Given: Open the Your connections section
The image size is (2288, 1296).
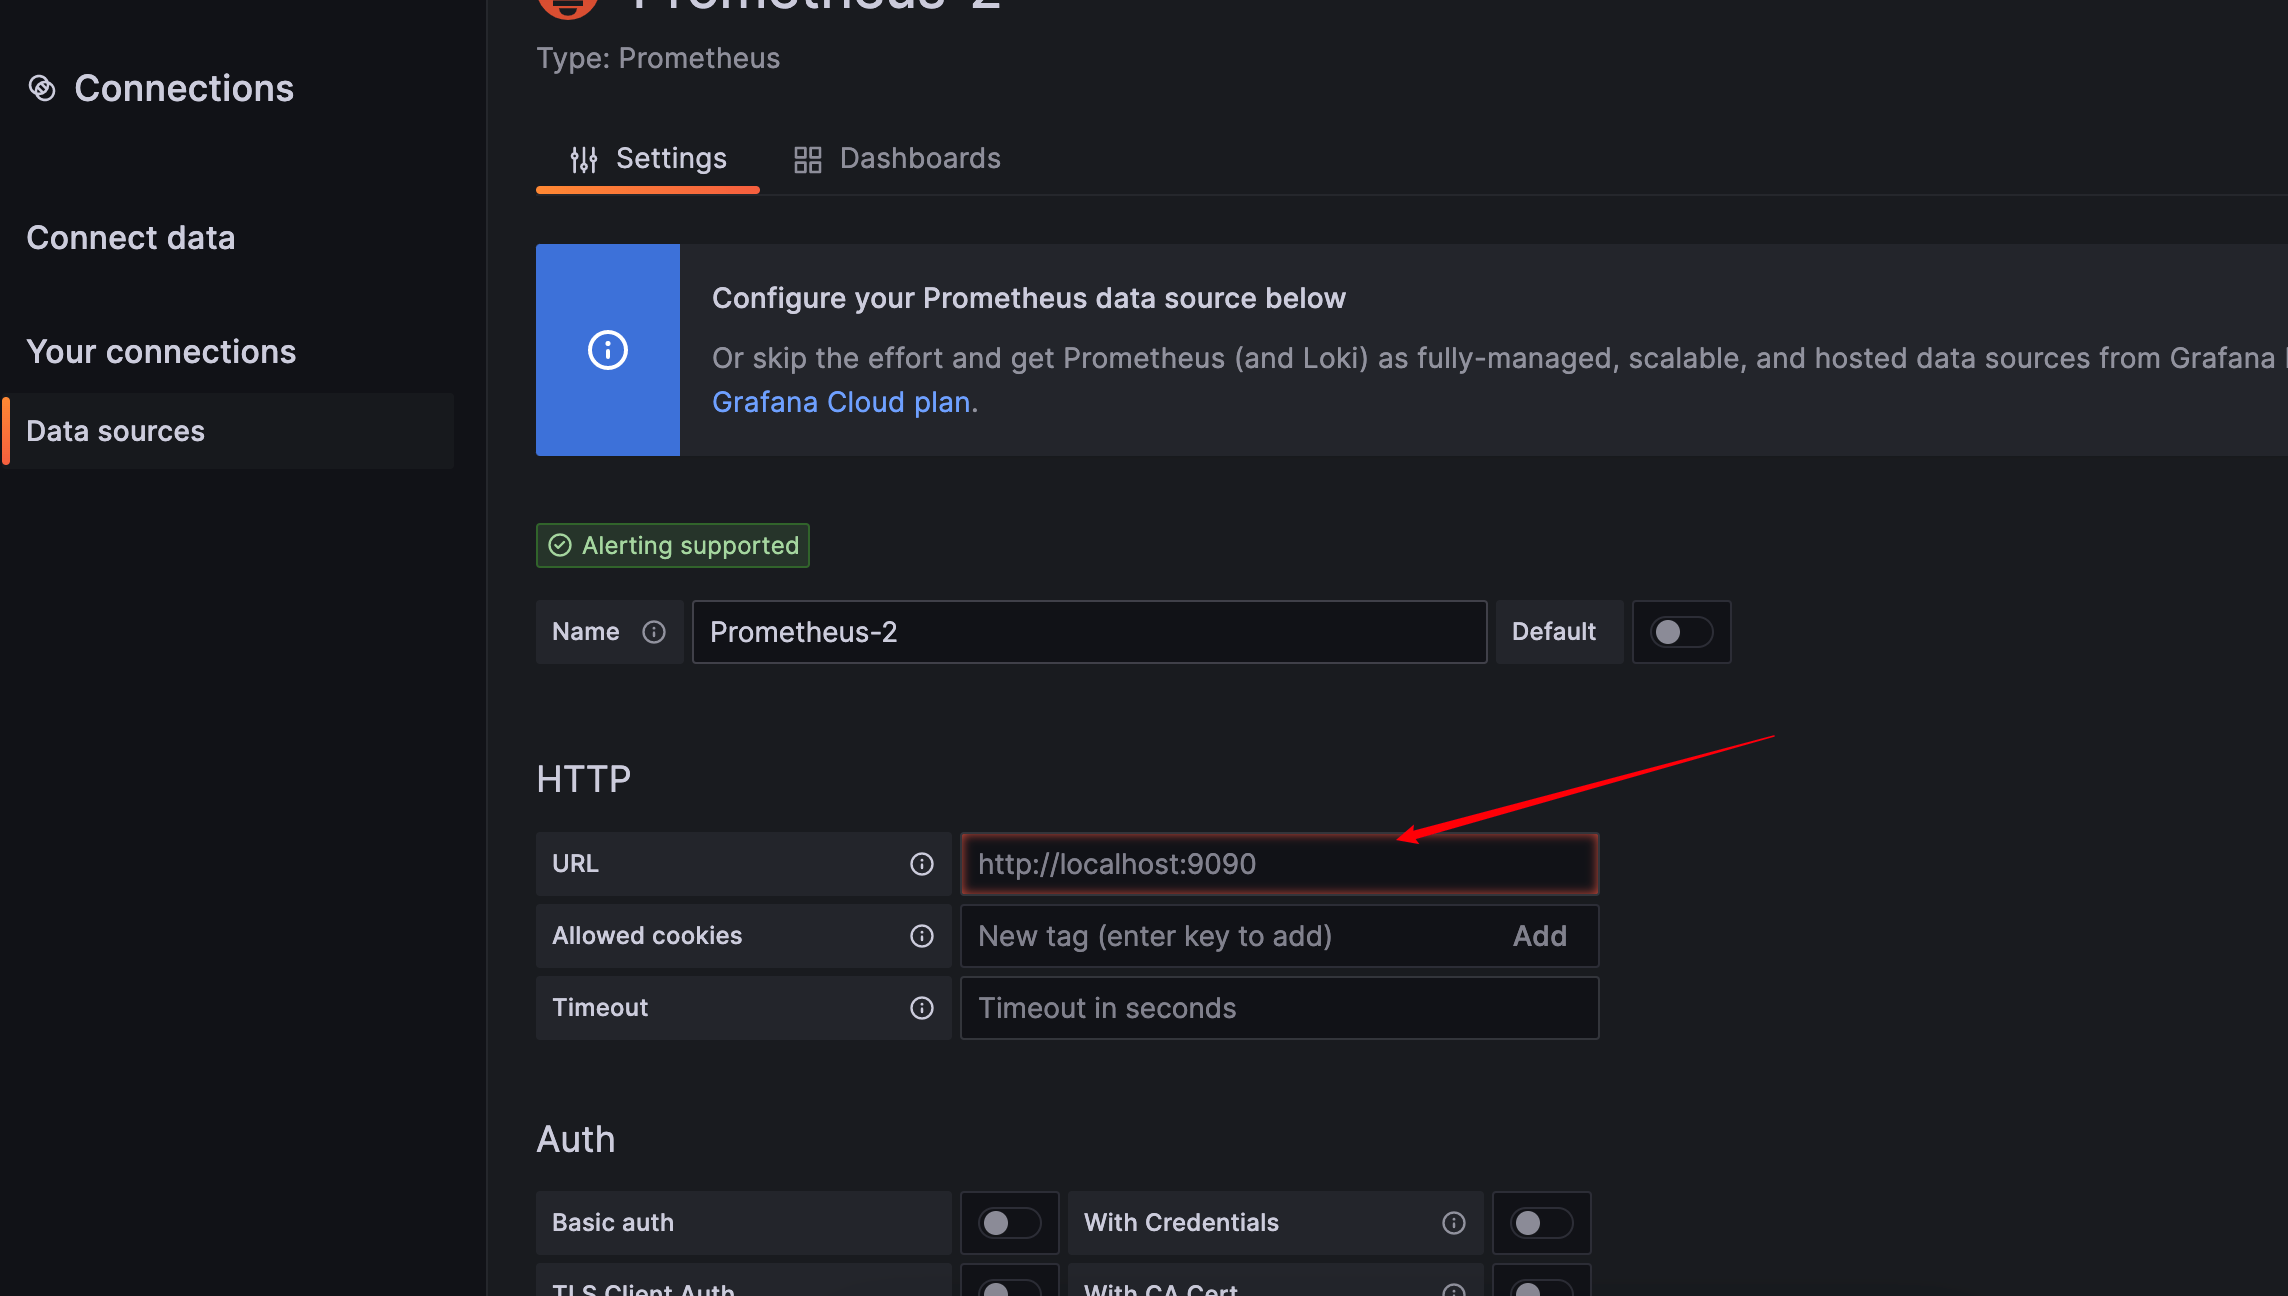Looking at the screenshot, I should [x=161, y=352].
